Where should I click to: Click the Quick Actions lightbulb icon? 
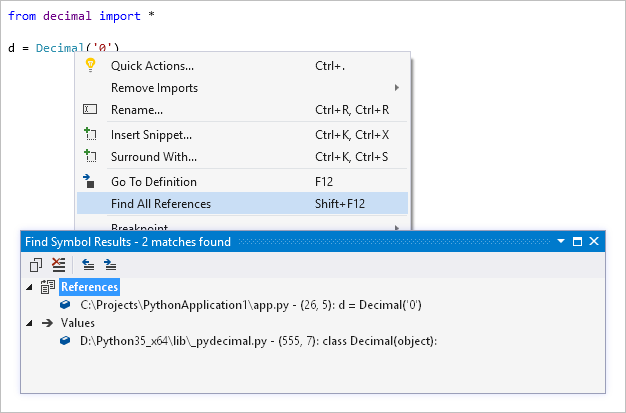90,66
